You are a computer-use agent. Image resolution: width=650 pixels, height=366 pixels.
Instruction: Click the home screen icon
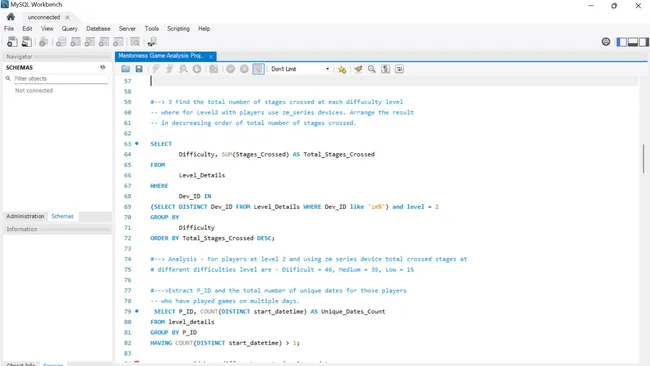click(x=11, y=17)
